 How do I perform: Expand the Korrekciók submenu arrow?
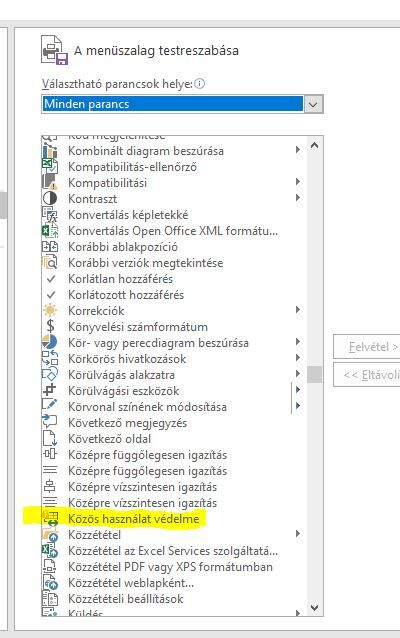click(x=298, y=310)
